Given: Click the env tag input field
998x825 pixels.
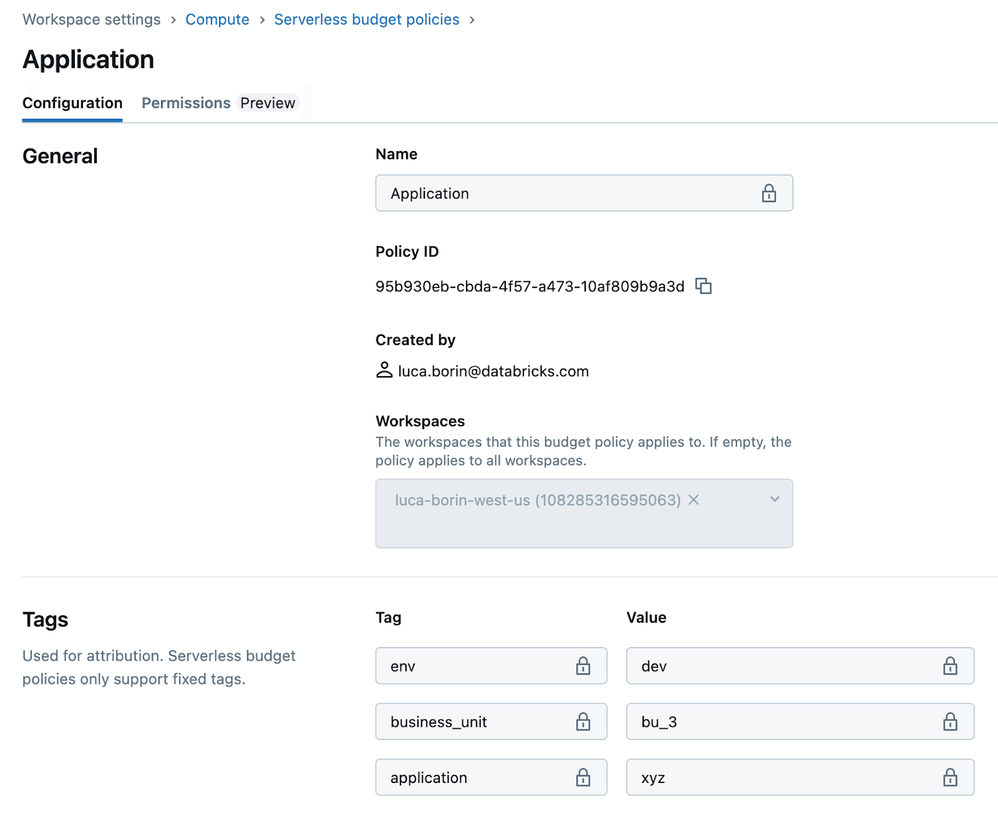Looking at the screenshot, I should (470, 666).
